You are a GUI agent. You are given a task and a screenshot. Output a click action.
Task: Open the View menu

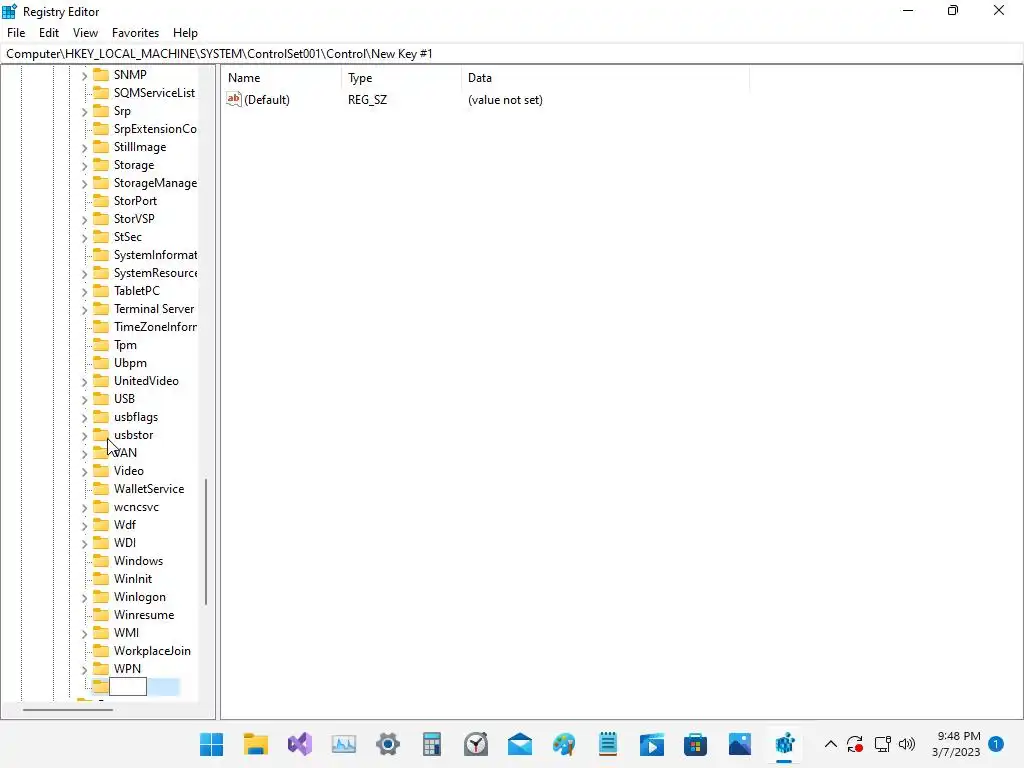(85, 33)
